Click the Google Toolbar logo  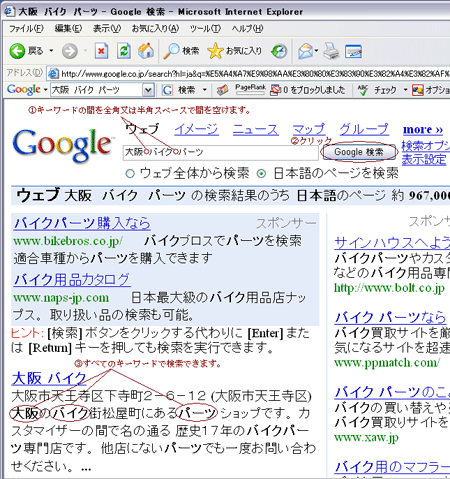coord(24,89)
